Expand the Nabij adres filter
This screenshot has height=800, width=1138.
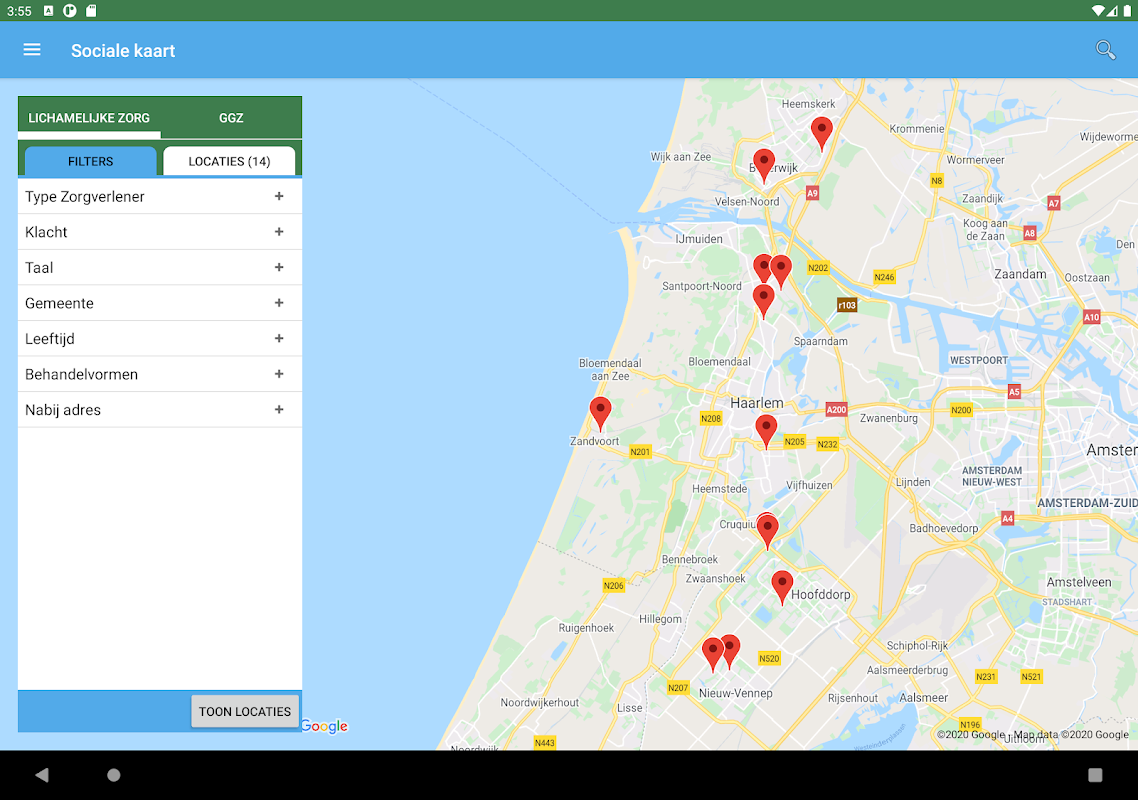160,410
